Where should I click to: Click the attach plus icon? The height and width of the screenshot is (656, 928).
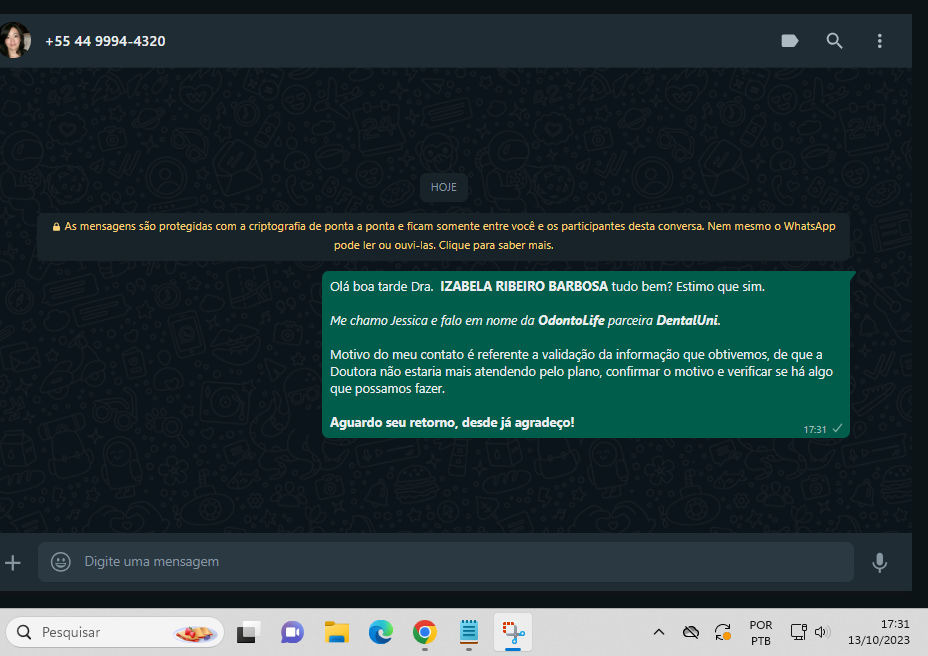pos(13,562)
